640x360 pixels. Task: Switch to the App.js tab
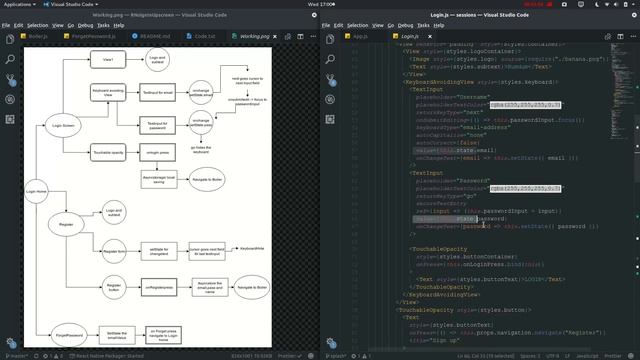click(356, 36)
